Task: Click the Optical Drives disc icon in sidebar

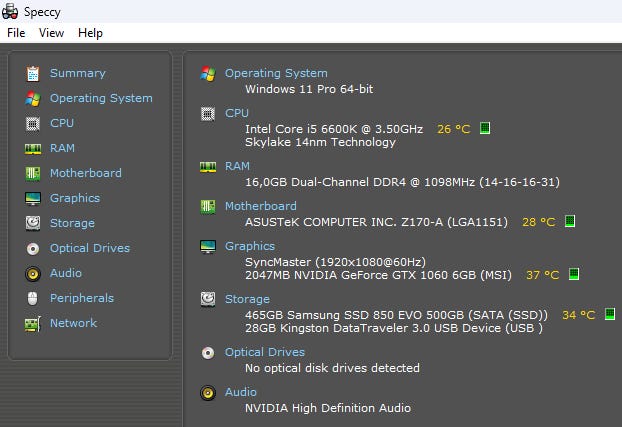Action: [x=33, y=249]
